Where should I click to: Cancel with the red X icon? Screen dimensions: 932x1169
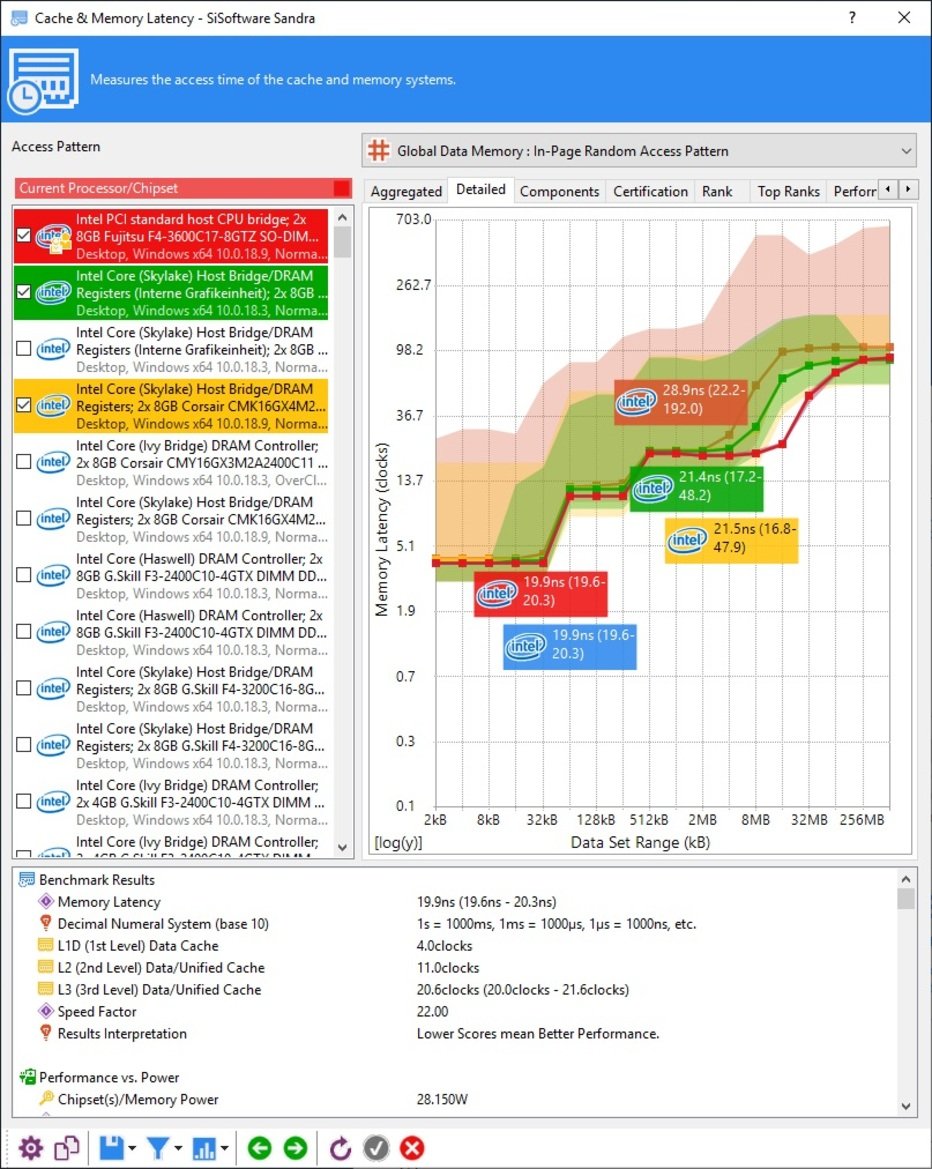coord(412,1147)
